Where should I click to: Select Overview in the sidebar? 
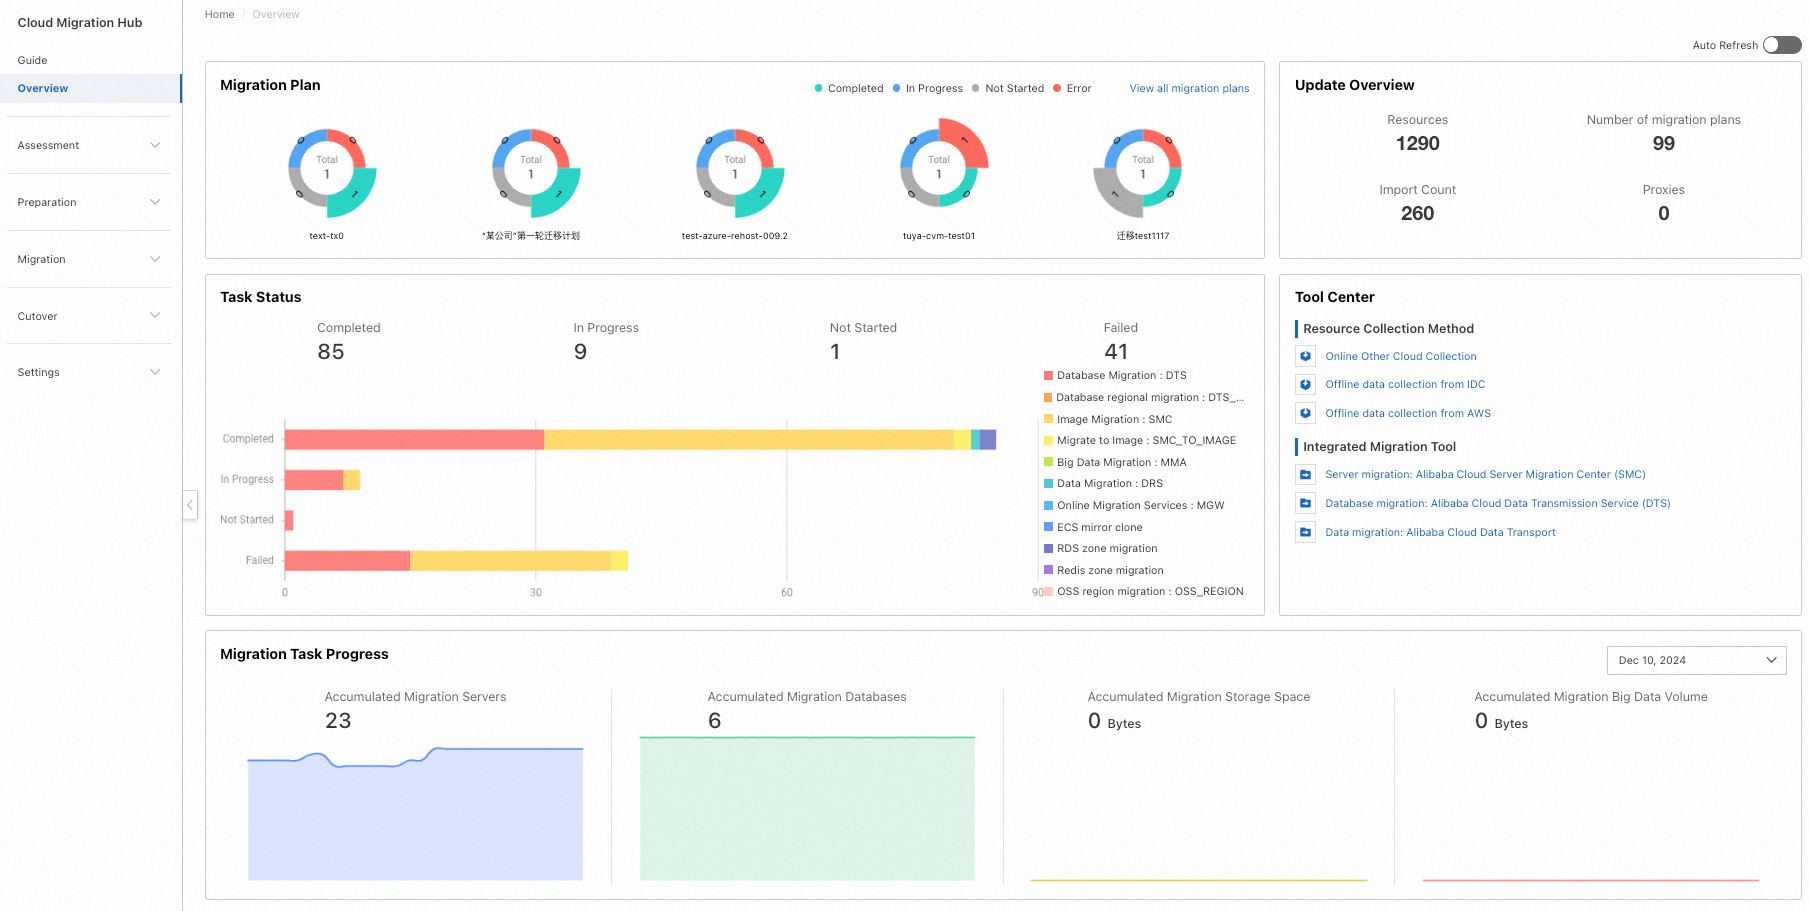click(90, 88)
